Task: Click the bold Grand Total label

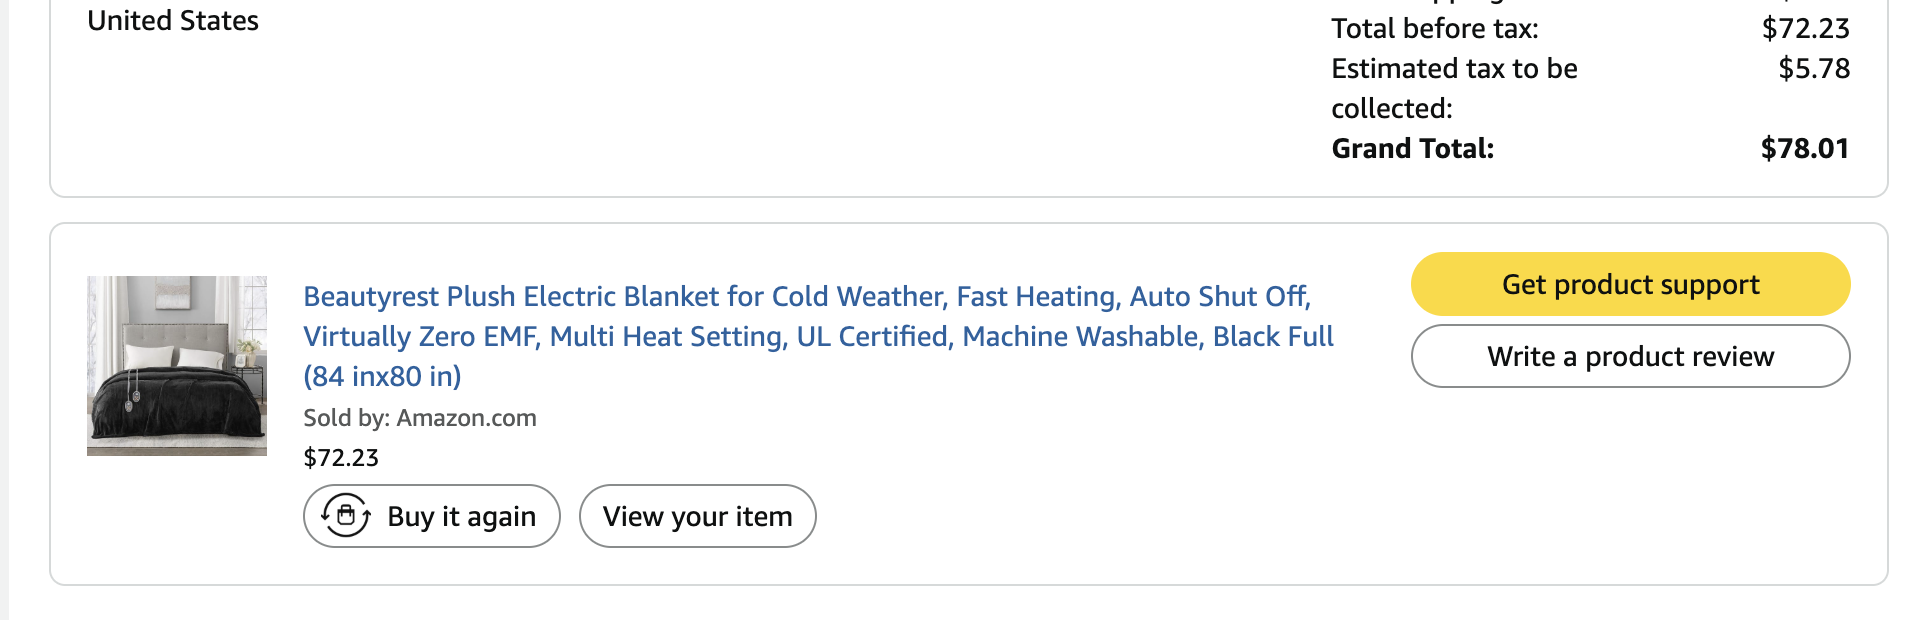Action: (x=1412, y=149)
